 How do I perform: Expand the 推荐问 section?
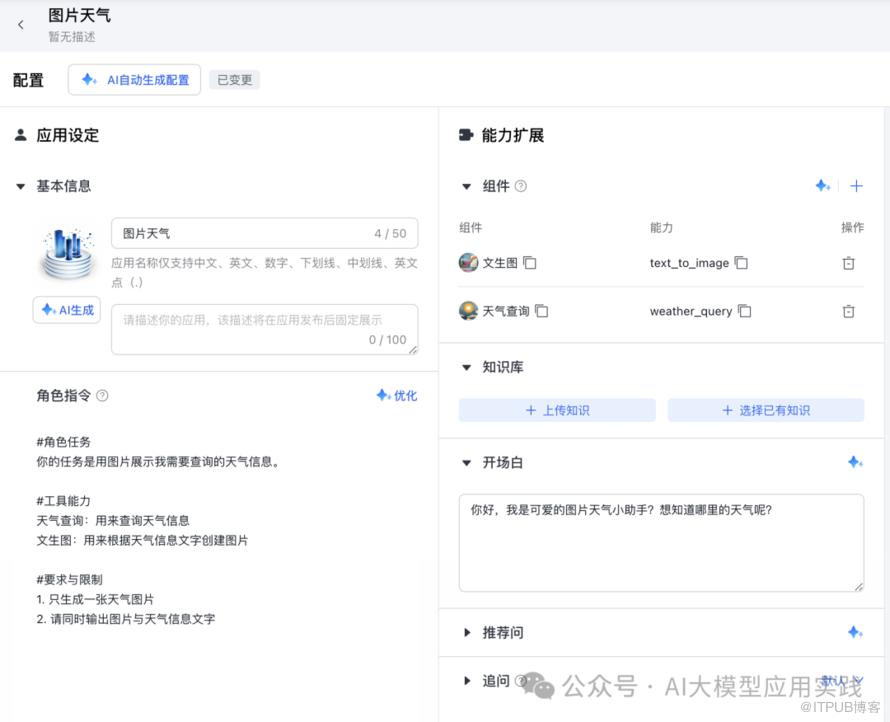[x=466, y=632]
